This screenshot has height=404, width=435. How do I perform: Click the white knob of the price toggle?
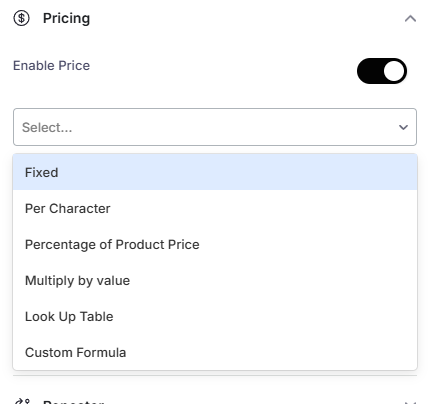pos(394,71)
